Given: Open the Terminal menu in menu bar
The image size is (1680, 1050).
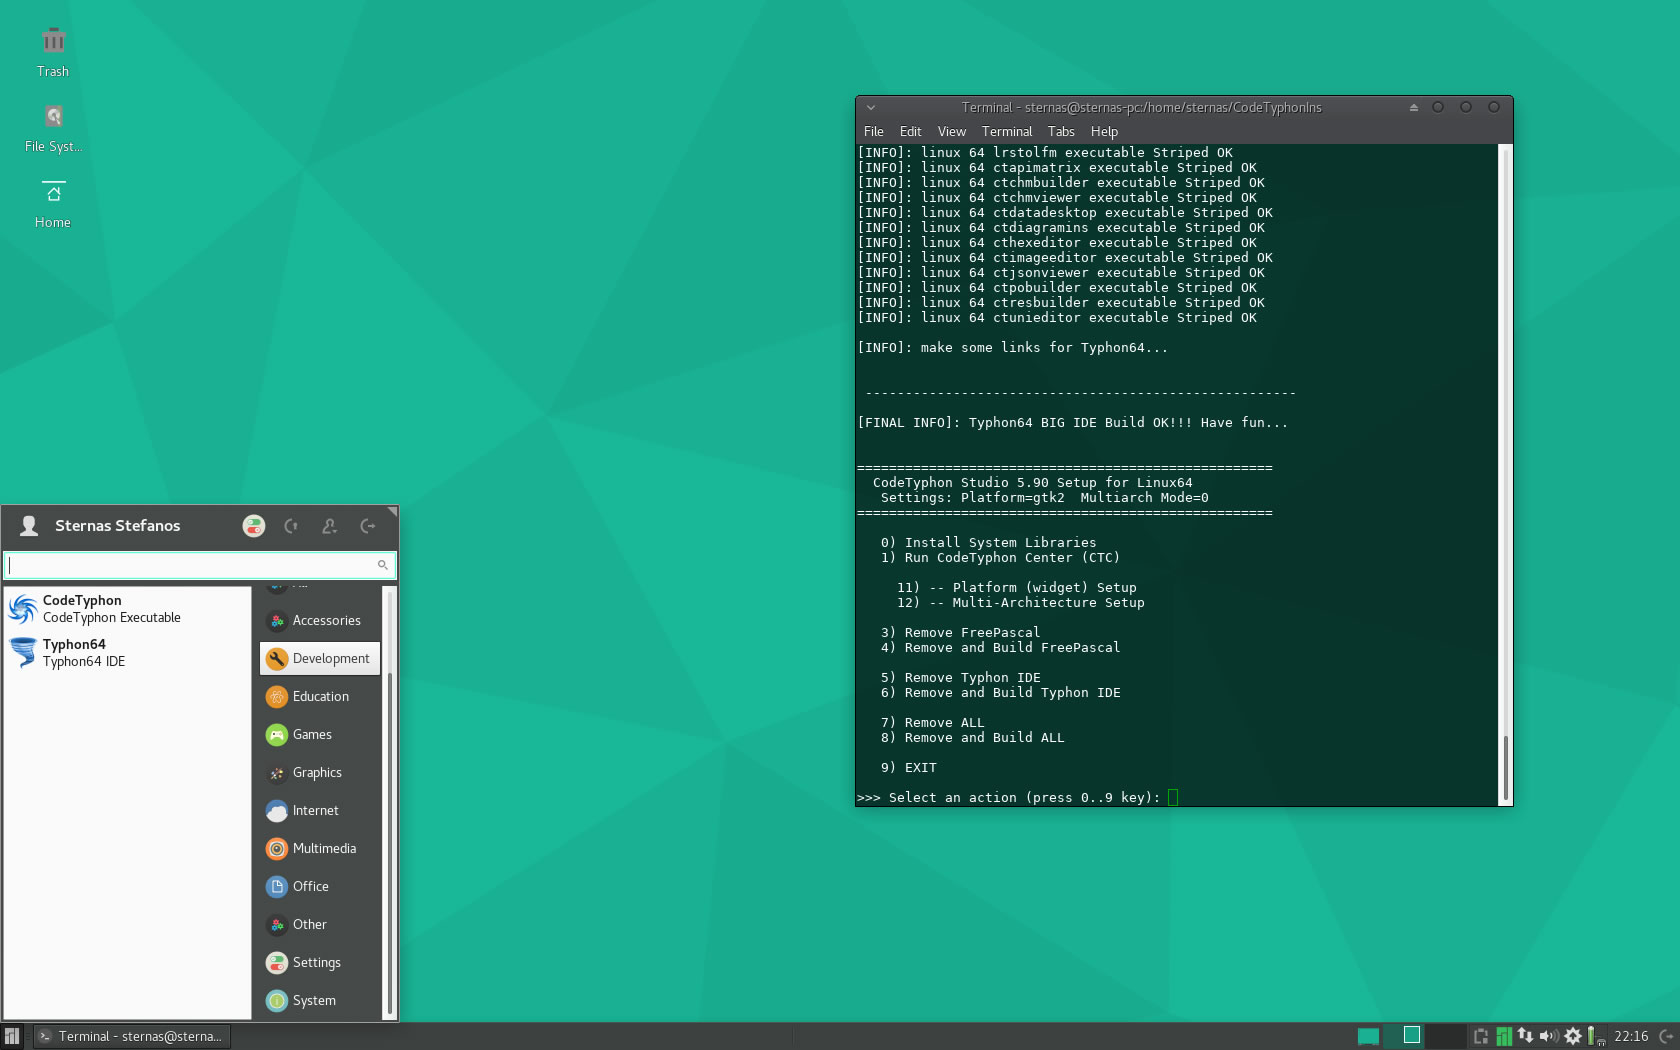Looking at the screenshot, I should click(x=1007, y=132).
